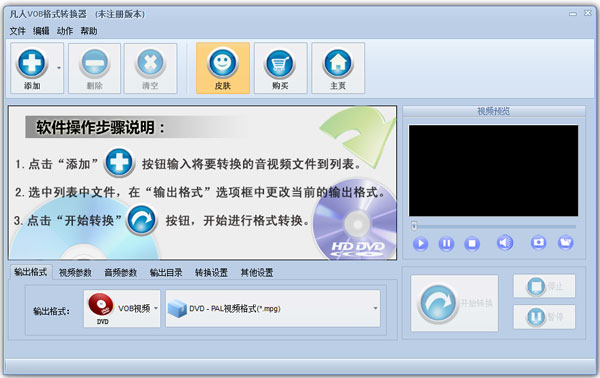
Task: Click the 视频预览 panel header
Action: point(494,111)
